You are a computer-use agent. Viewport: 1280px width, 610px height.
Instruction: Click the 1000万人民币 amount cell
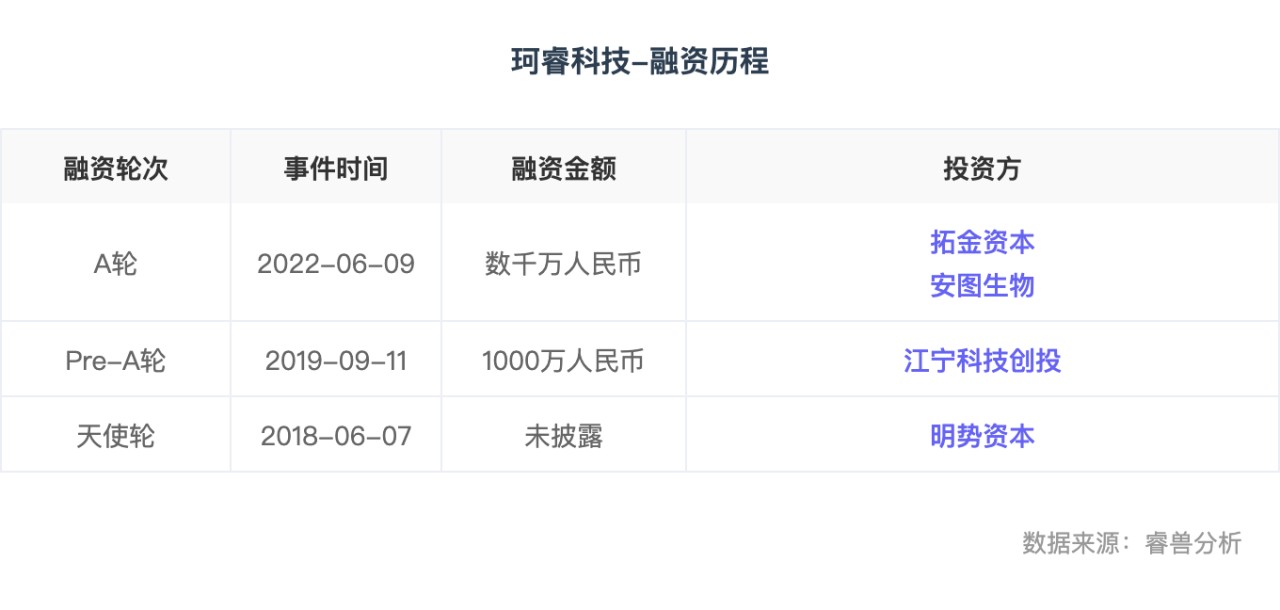tap(564, 361)
